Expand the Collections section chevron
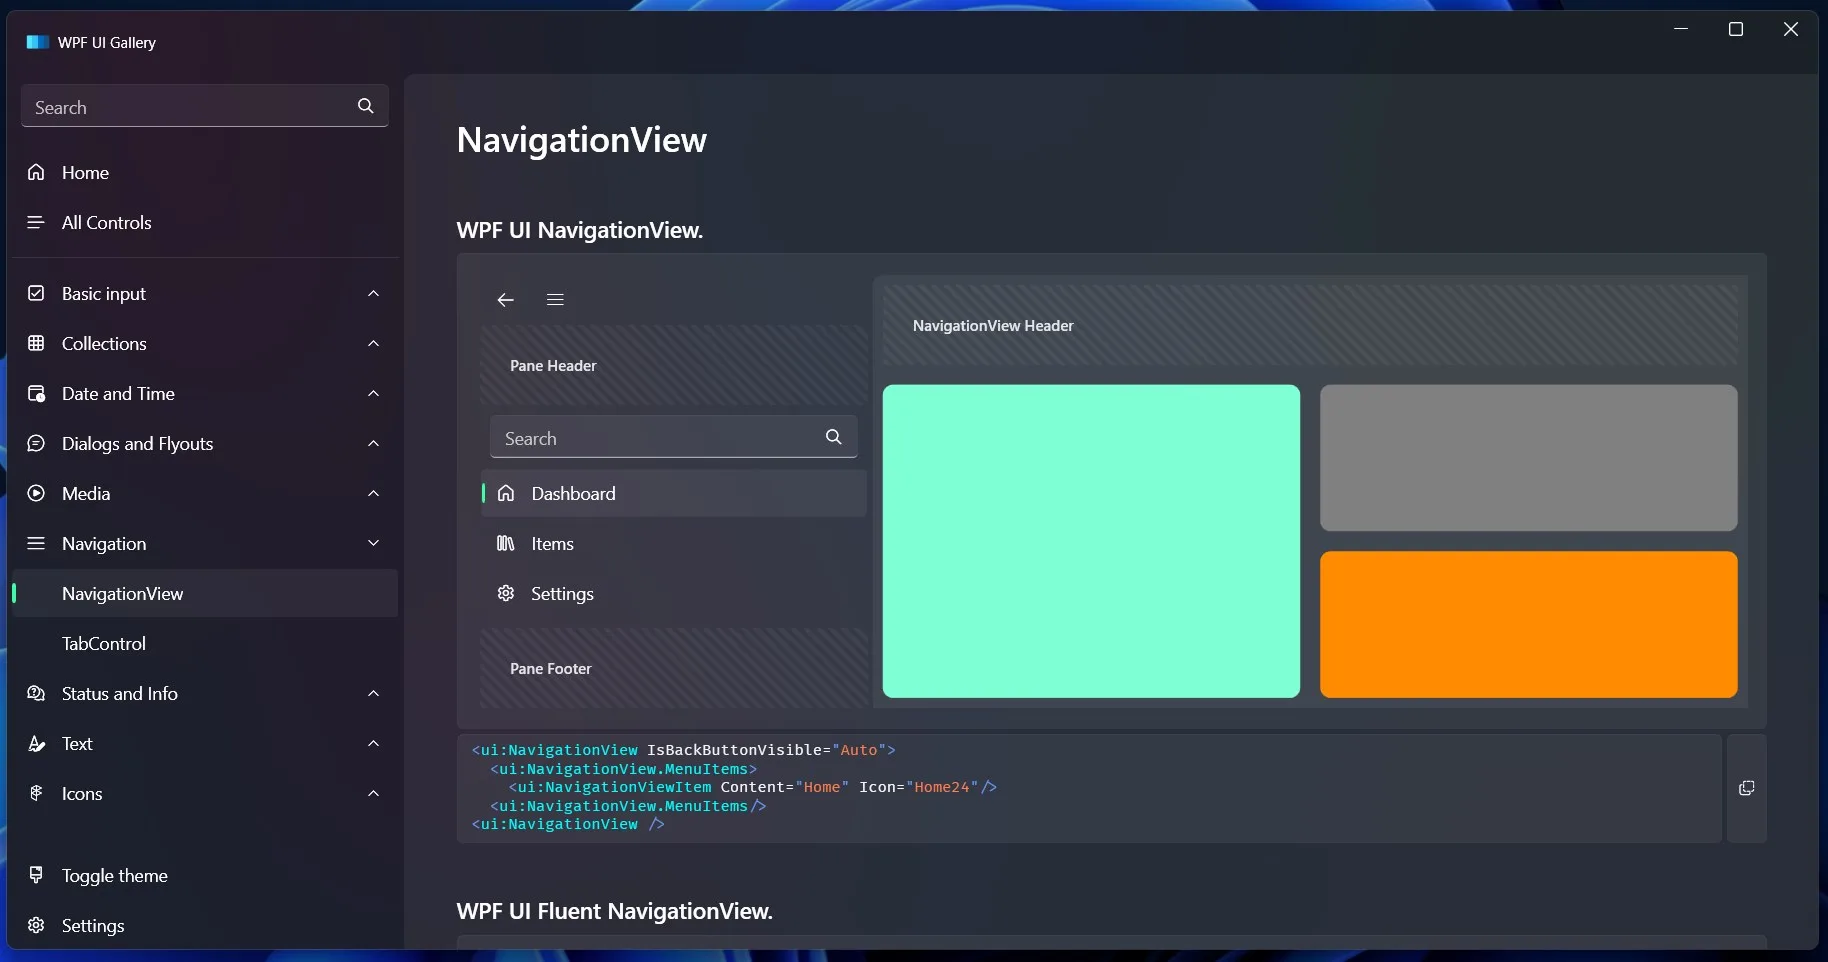Image resolution: width=1828 pixels, height=962 pixels. [373, 343]
